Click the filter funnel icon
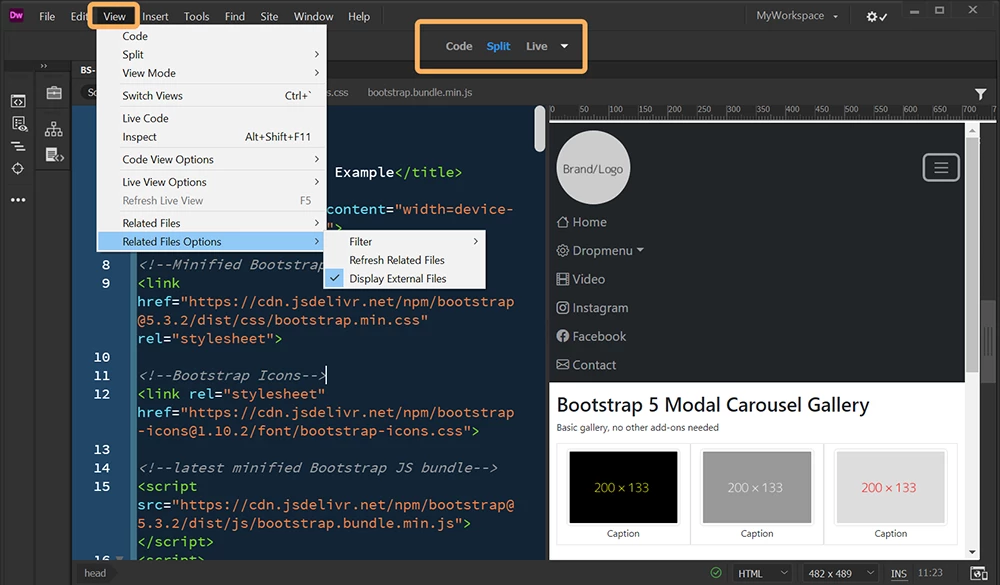1000x585 pixels. 980,94
